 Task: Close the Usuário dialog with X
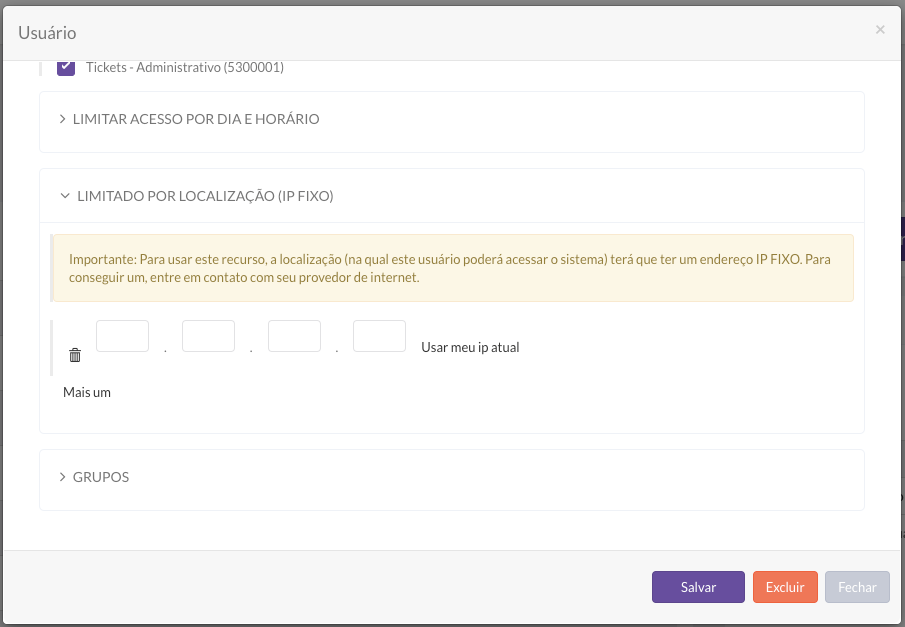880,29
